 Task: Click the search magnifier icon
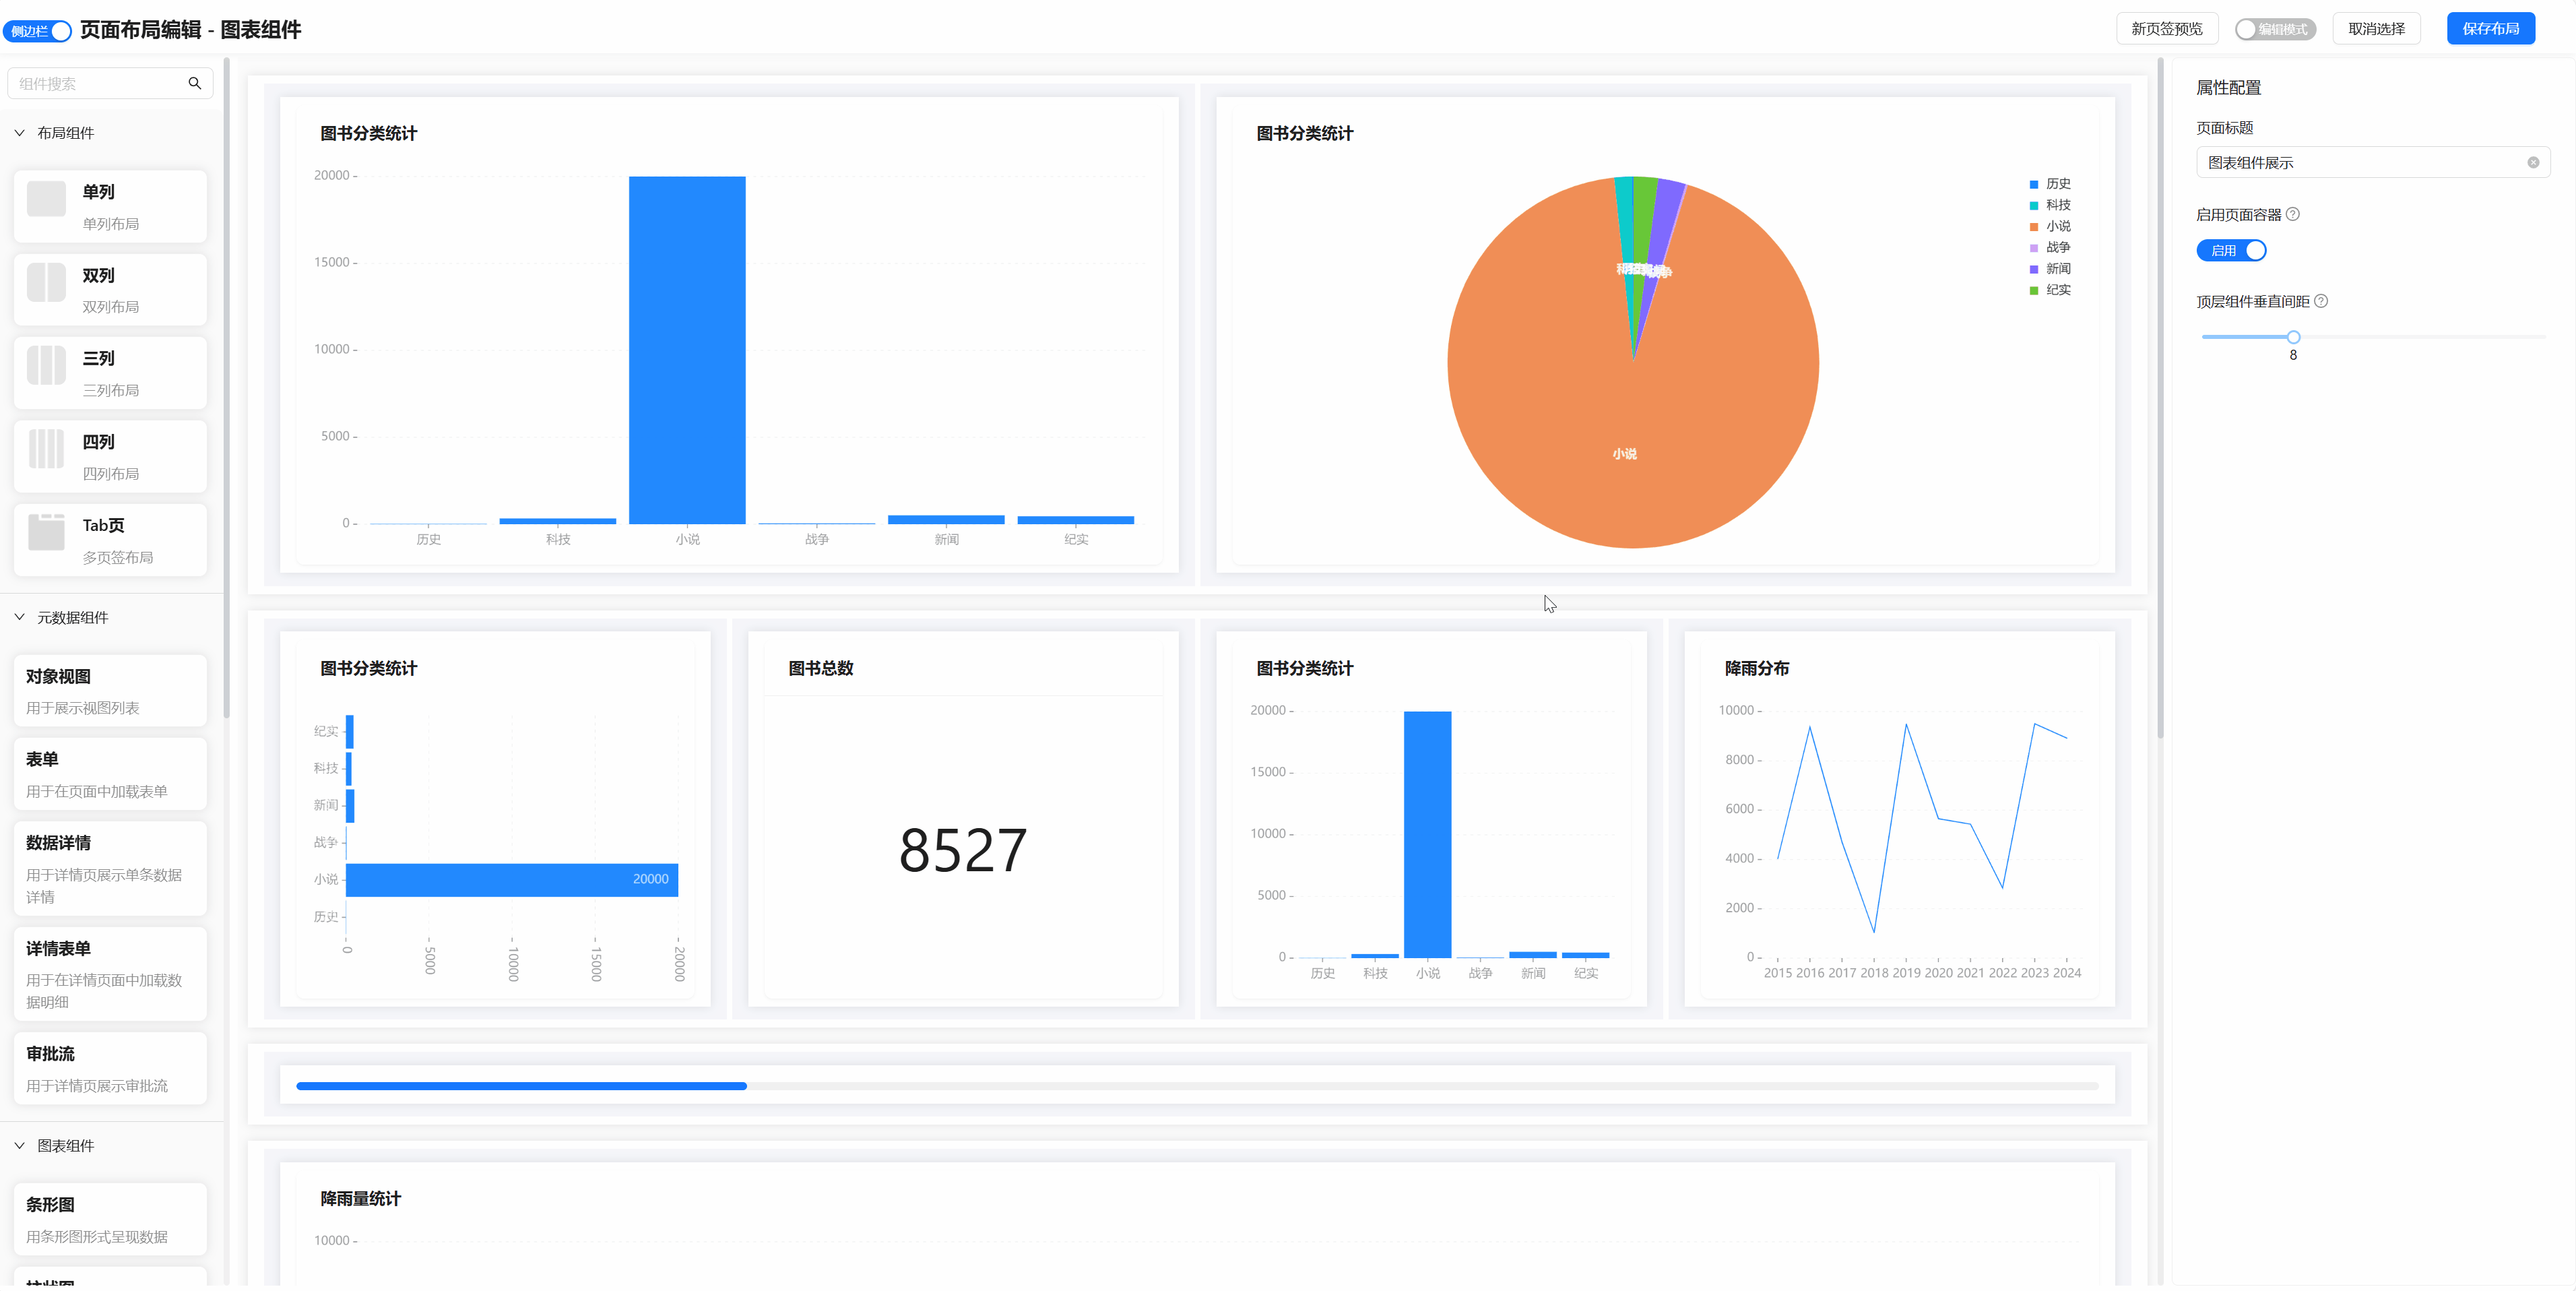(195, 84)
